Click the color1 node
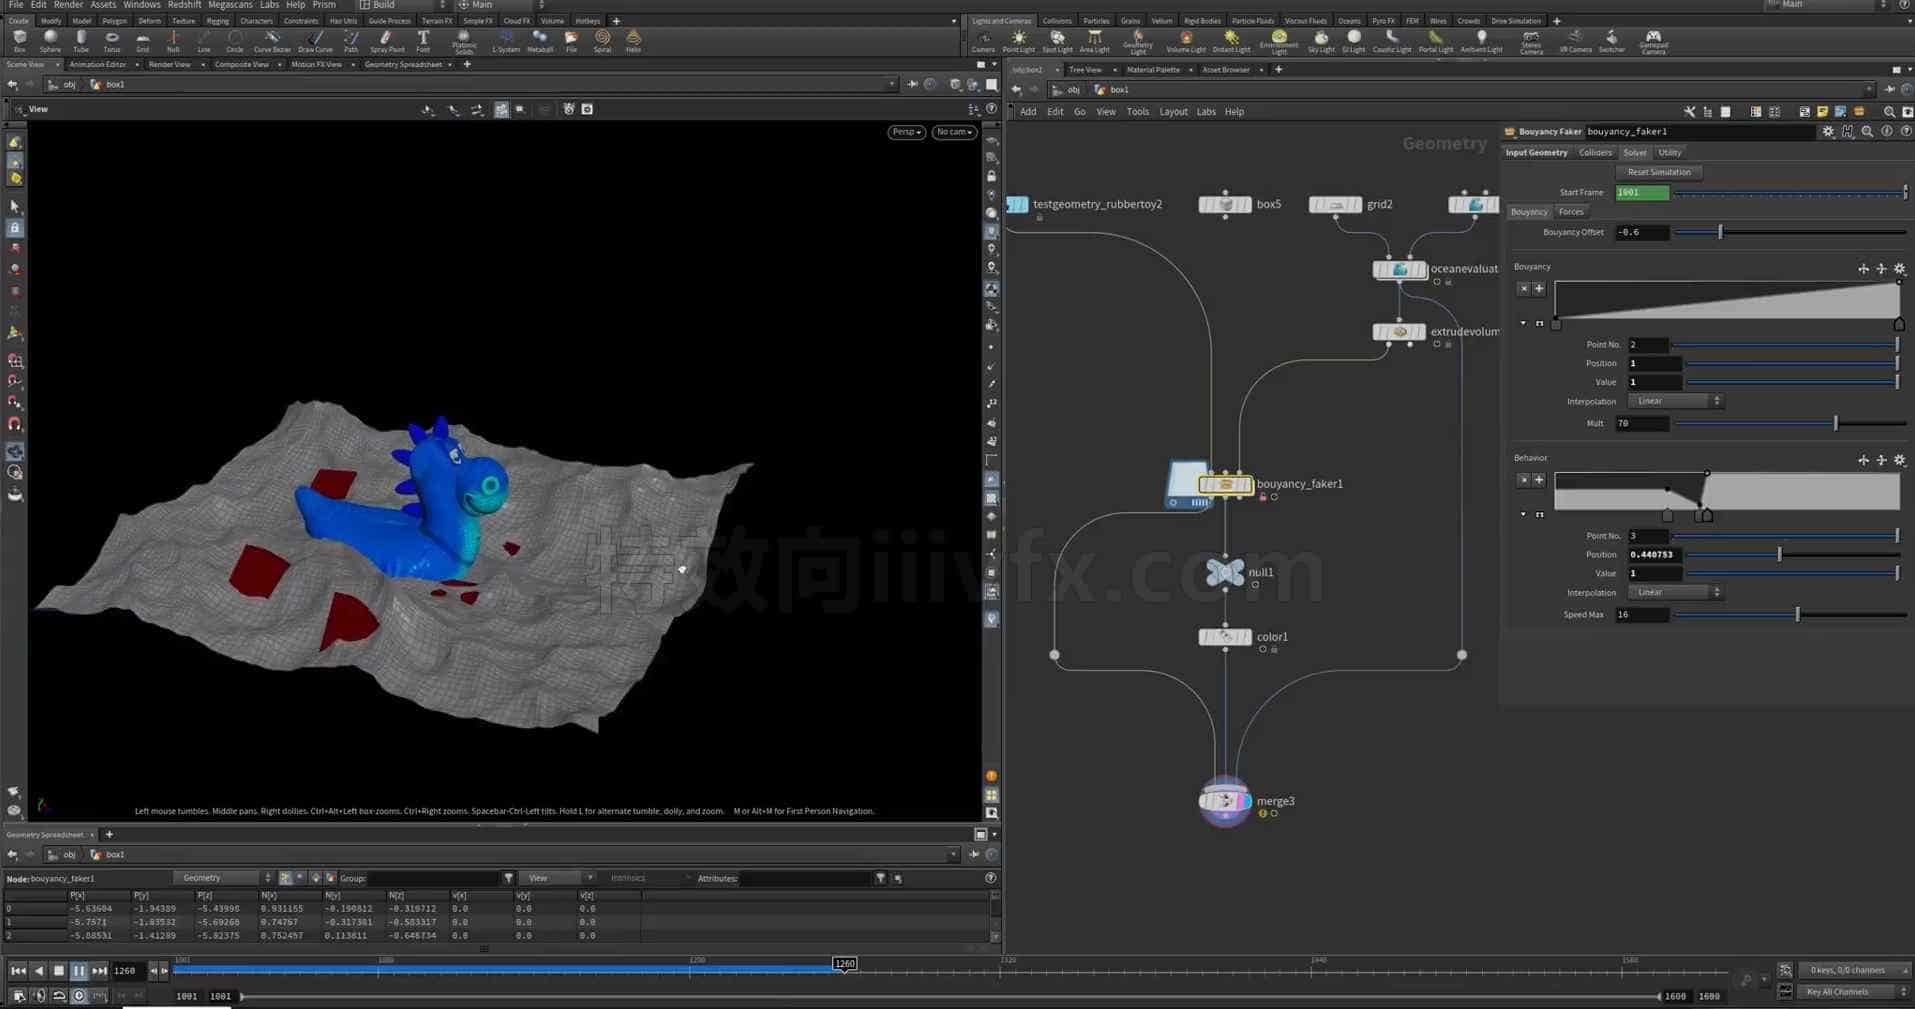Viewport: 1915px width, 1009px height. (1225, 637)
